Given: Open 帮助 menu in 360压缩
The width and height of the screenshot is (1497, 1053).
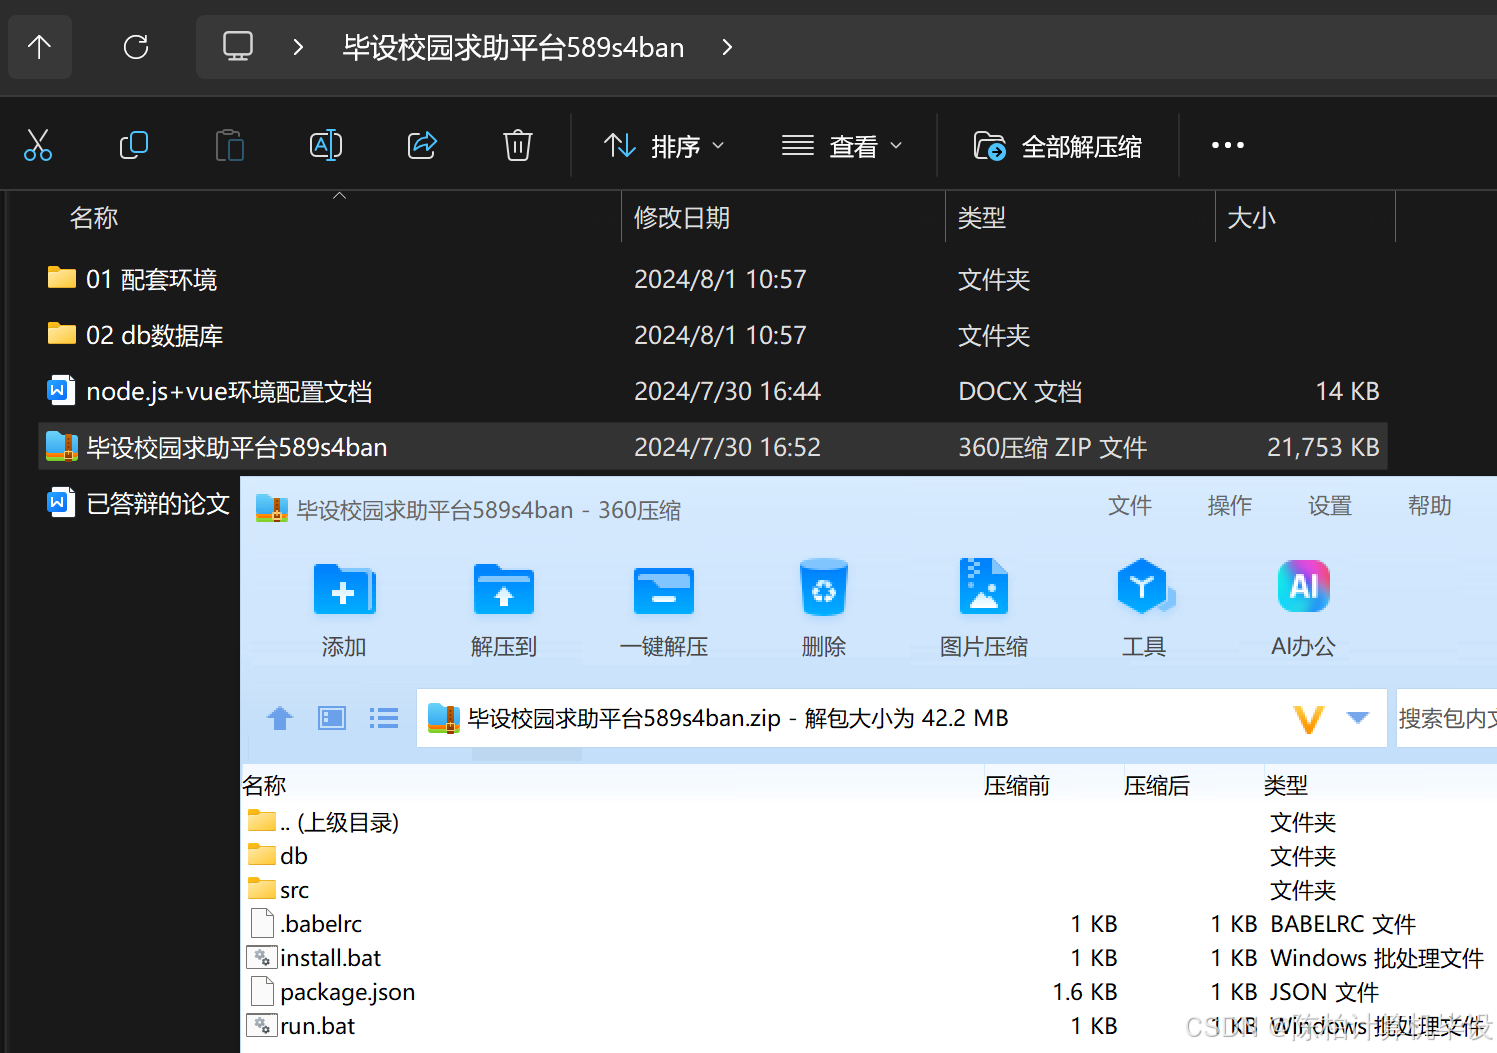Looking at the screenshot, I should 1430,506.
